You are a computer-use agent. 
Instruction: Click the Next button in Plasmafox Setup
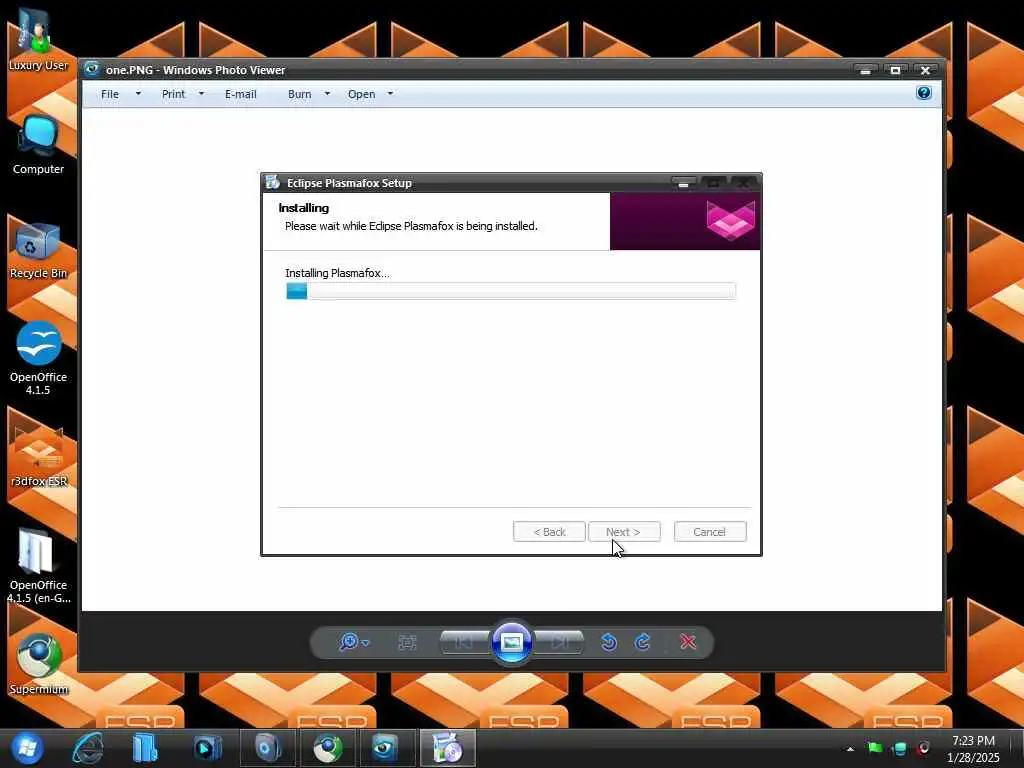[624, 532]
